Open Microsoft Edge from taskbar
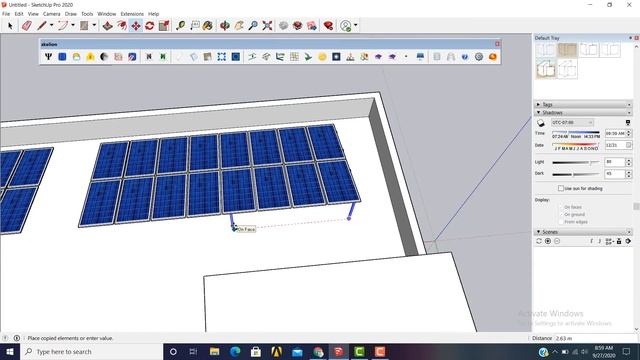This screenshot has width=640, height=360. 235,351
